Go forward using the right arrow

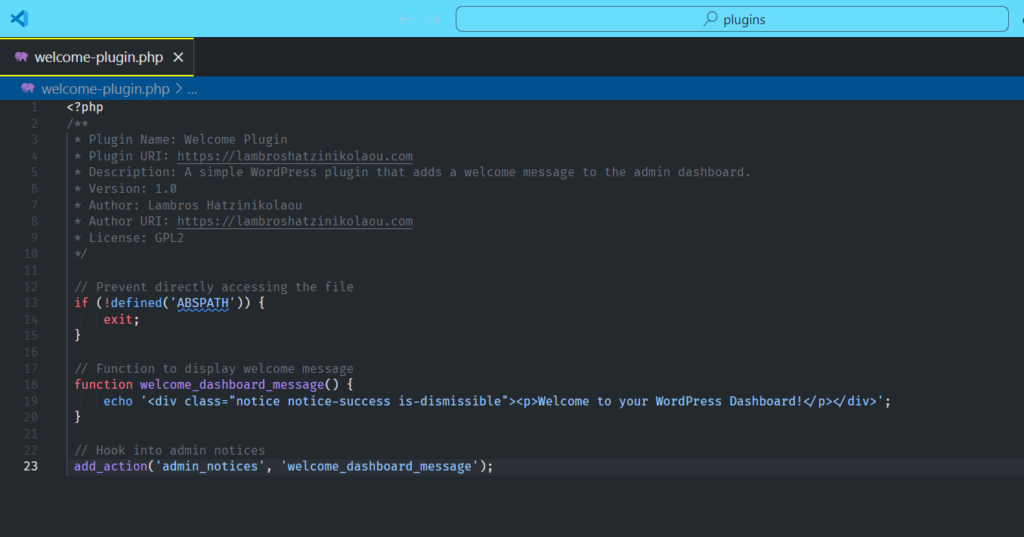coord(433,19)
